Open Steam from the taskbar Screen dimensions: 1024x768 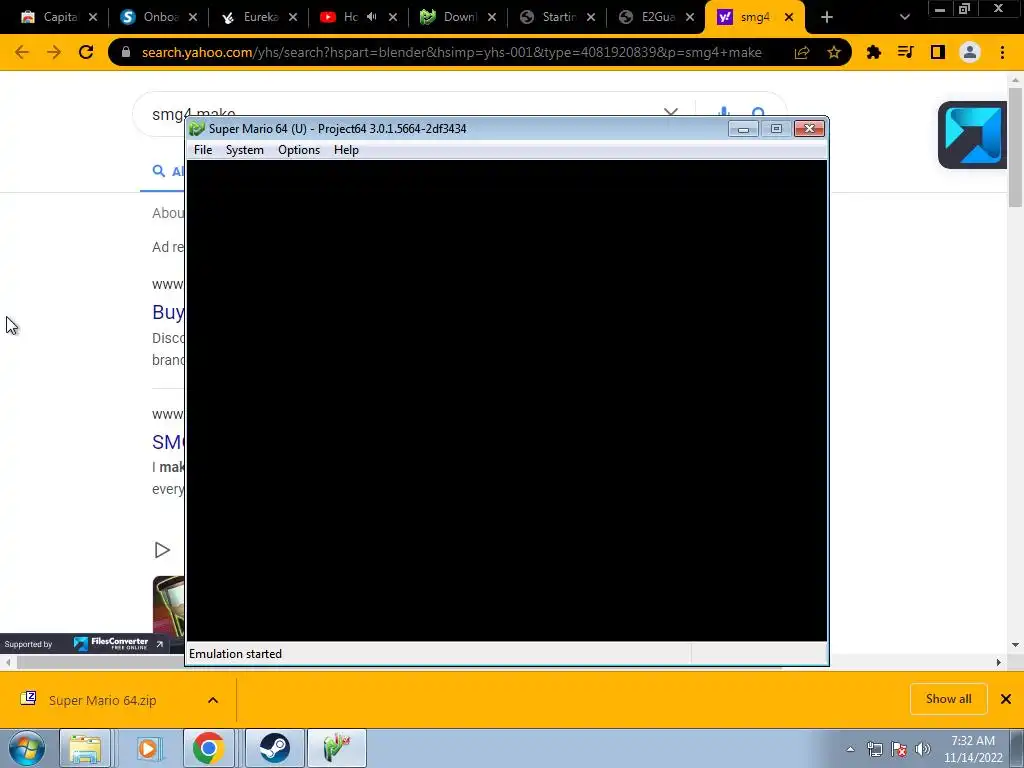tap(274, 748)
